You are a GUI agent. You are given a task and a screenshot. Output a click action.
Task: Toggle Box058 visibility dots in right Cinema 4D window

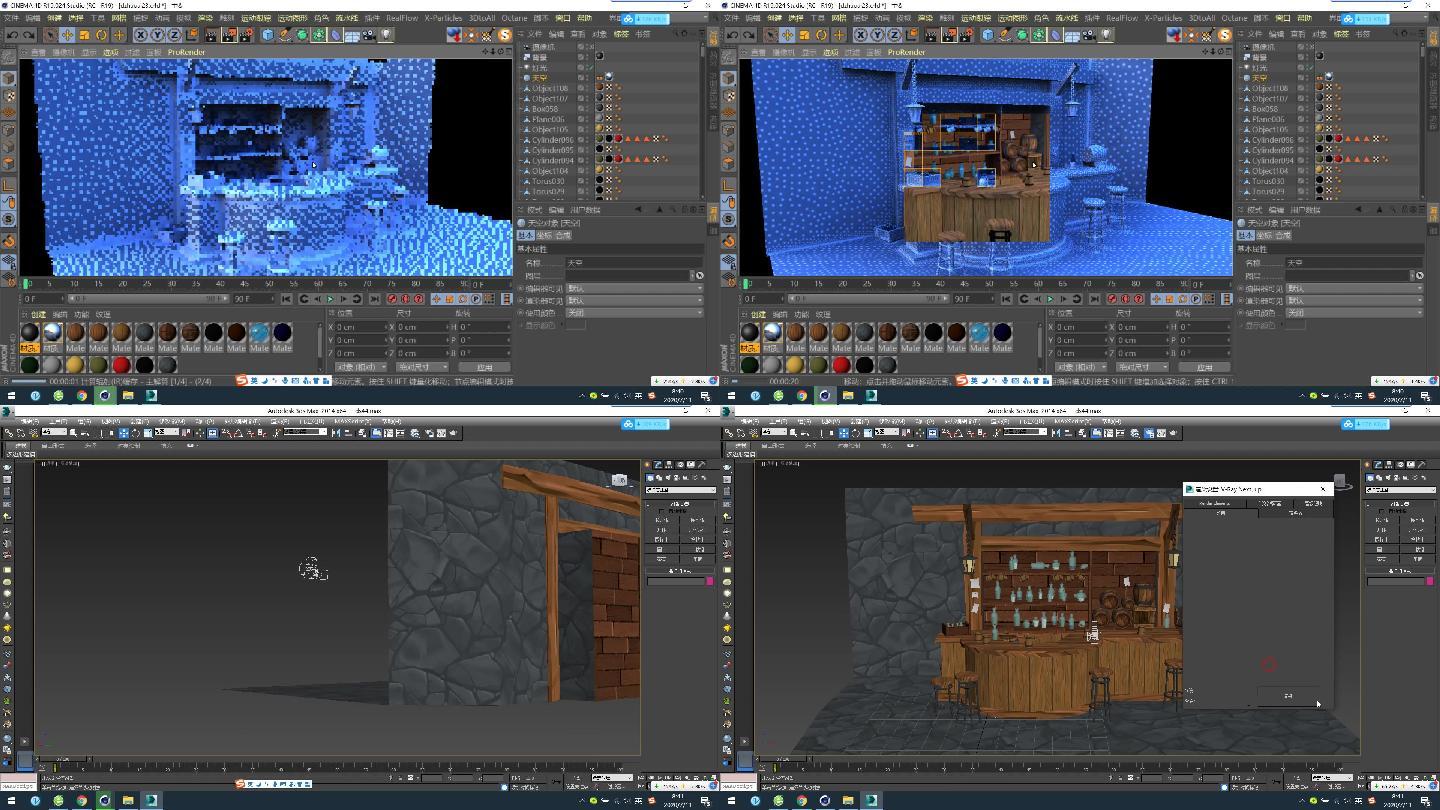pos(1307,108)
